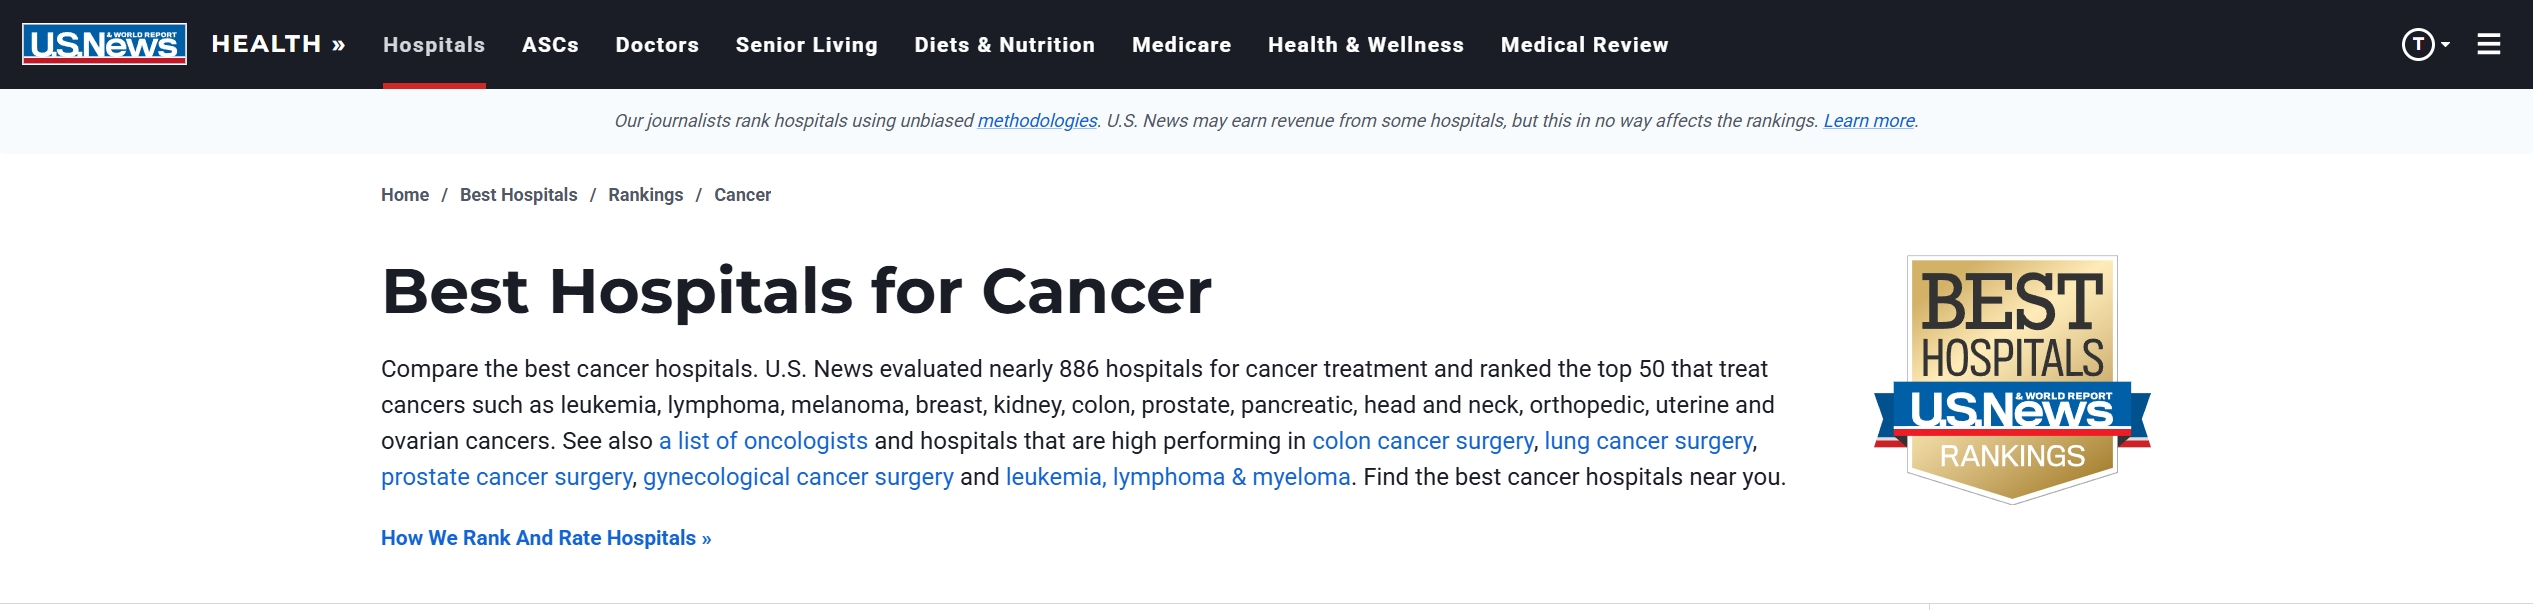Navigate to Diets & Nutrition

[x=1004, y=45]
